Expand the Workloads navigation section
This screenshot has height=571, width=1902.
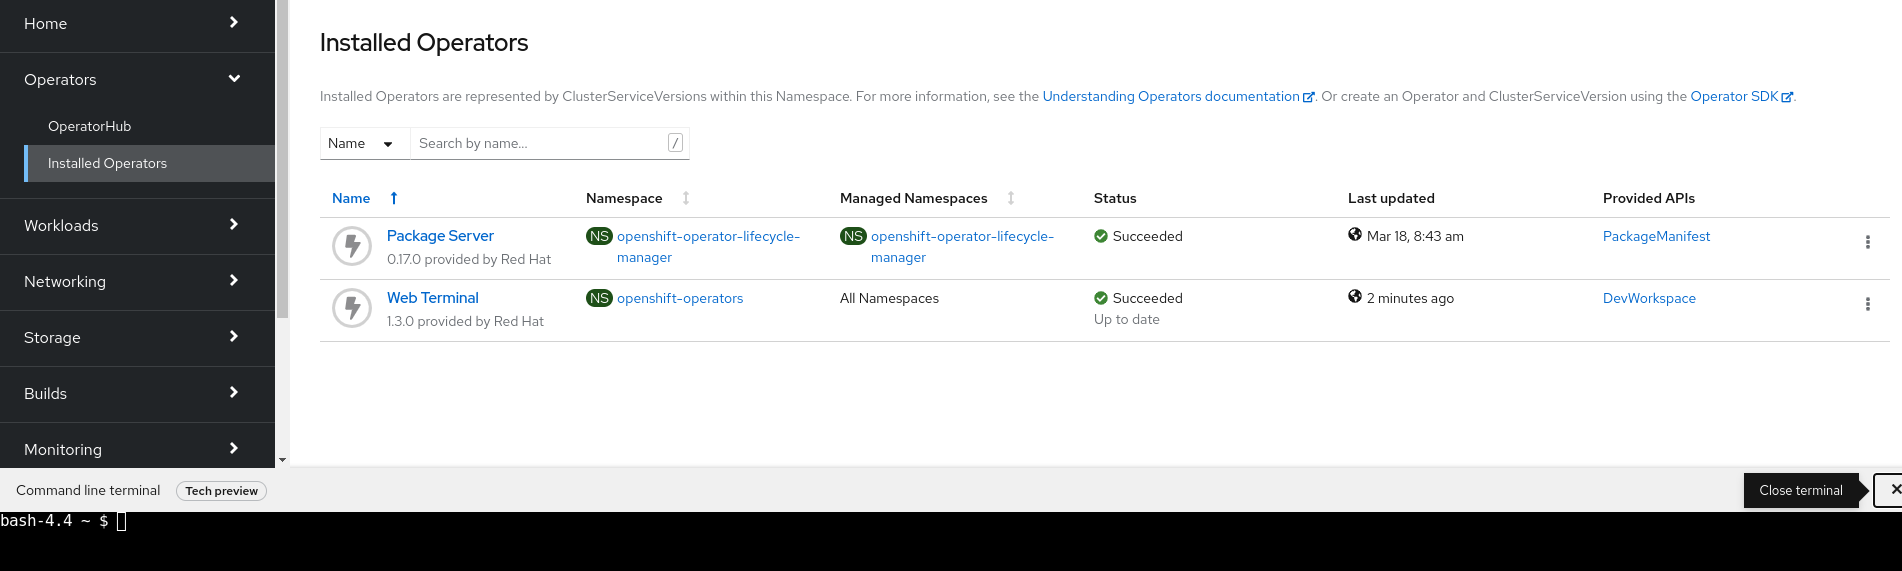click(x=137, y=225)
